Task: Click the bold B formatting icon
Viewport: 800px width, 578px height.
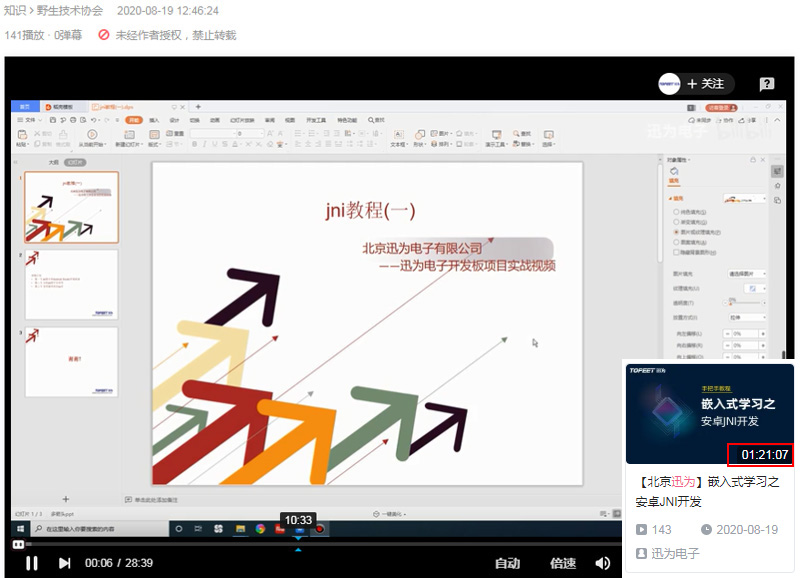Action: tap(194, 144)
